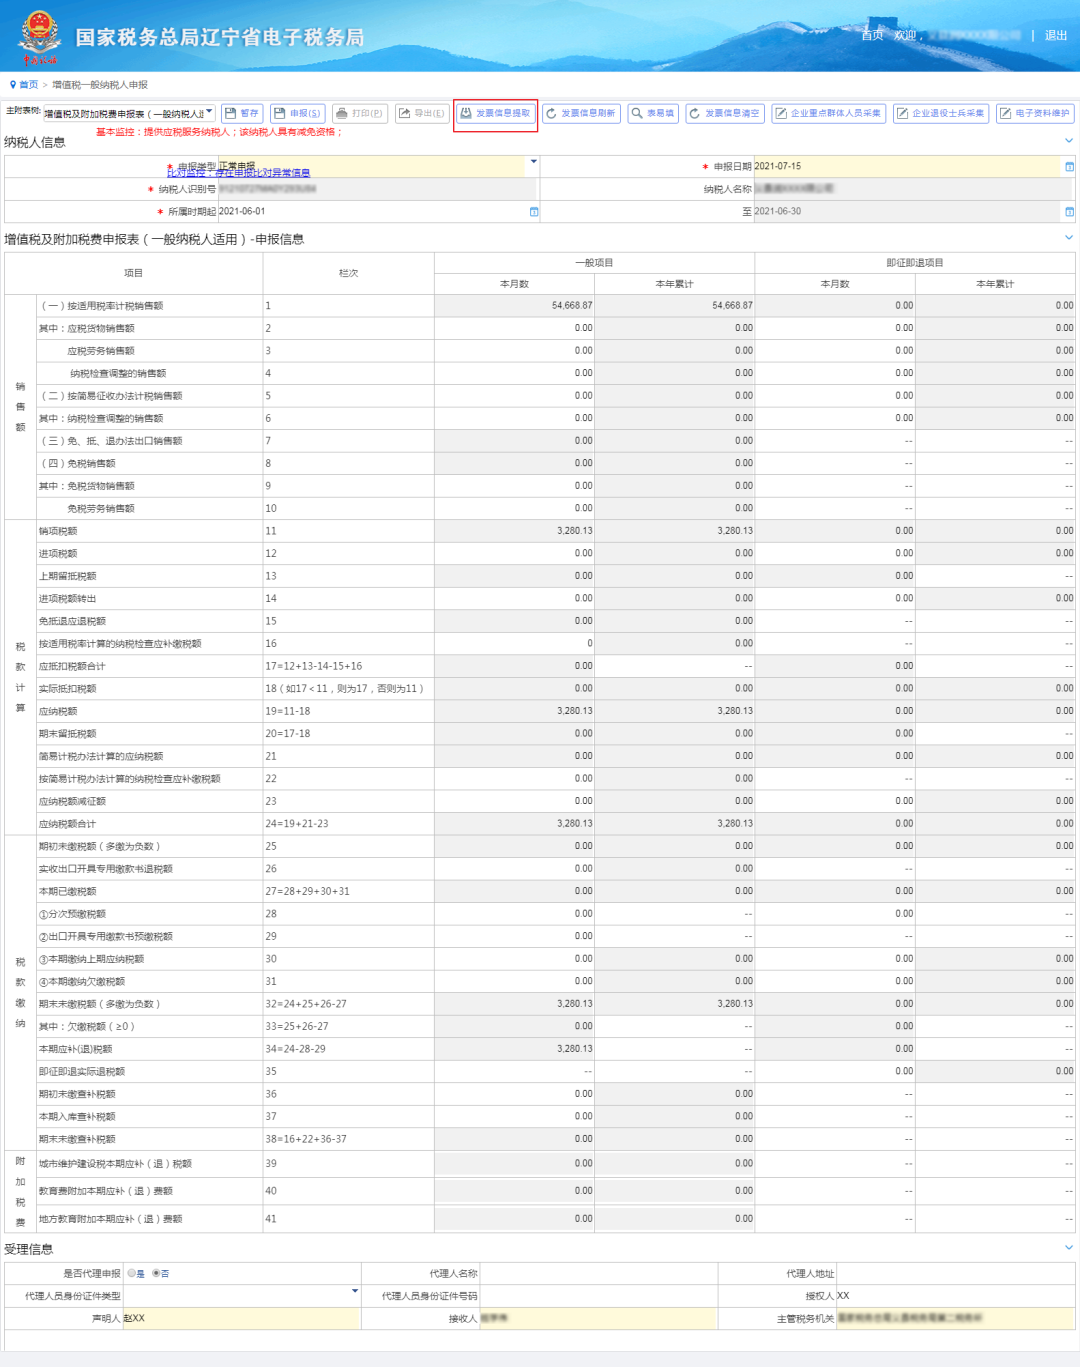
Task: Click the 比对监控 abnormal info link
Action: tap(238, 174)
